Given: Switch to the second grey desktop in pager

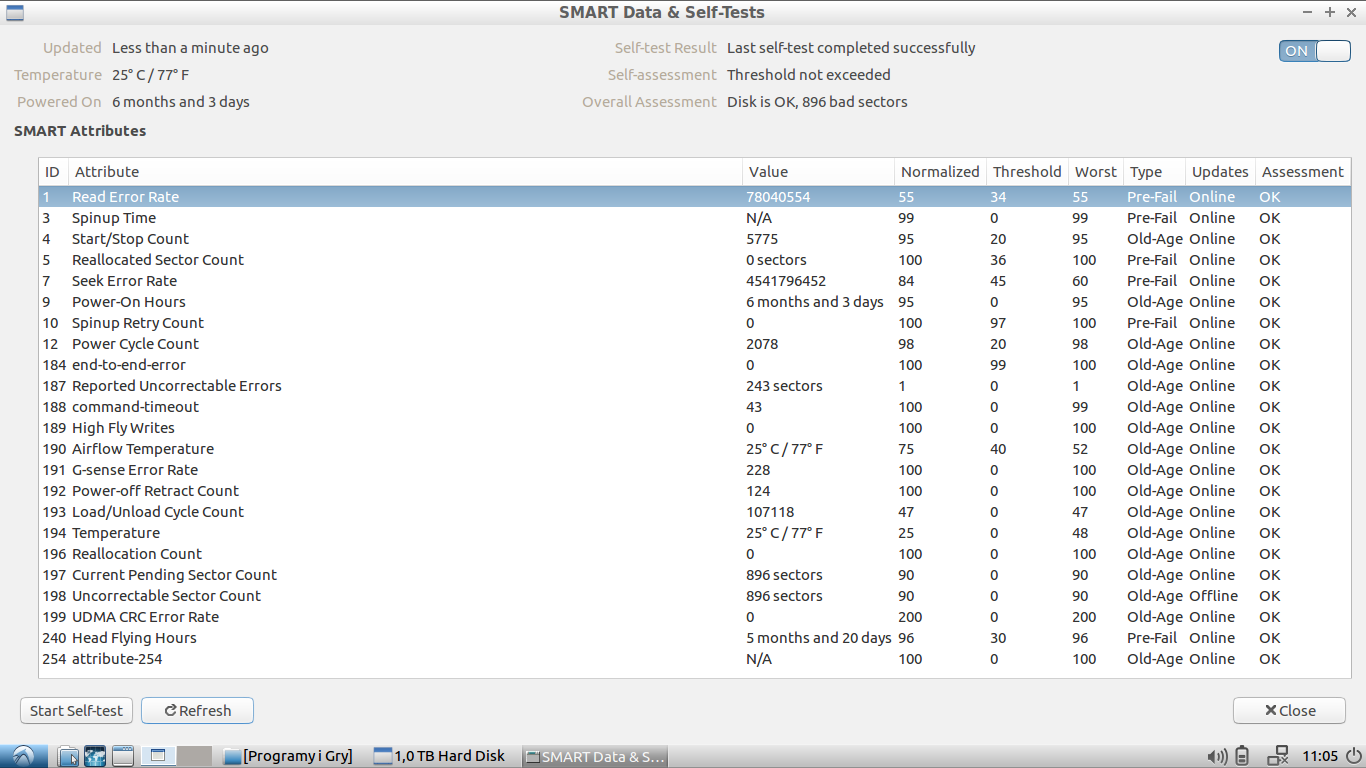Looking at the screenshot, I should tap(194, 756).
